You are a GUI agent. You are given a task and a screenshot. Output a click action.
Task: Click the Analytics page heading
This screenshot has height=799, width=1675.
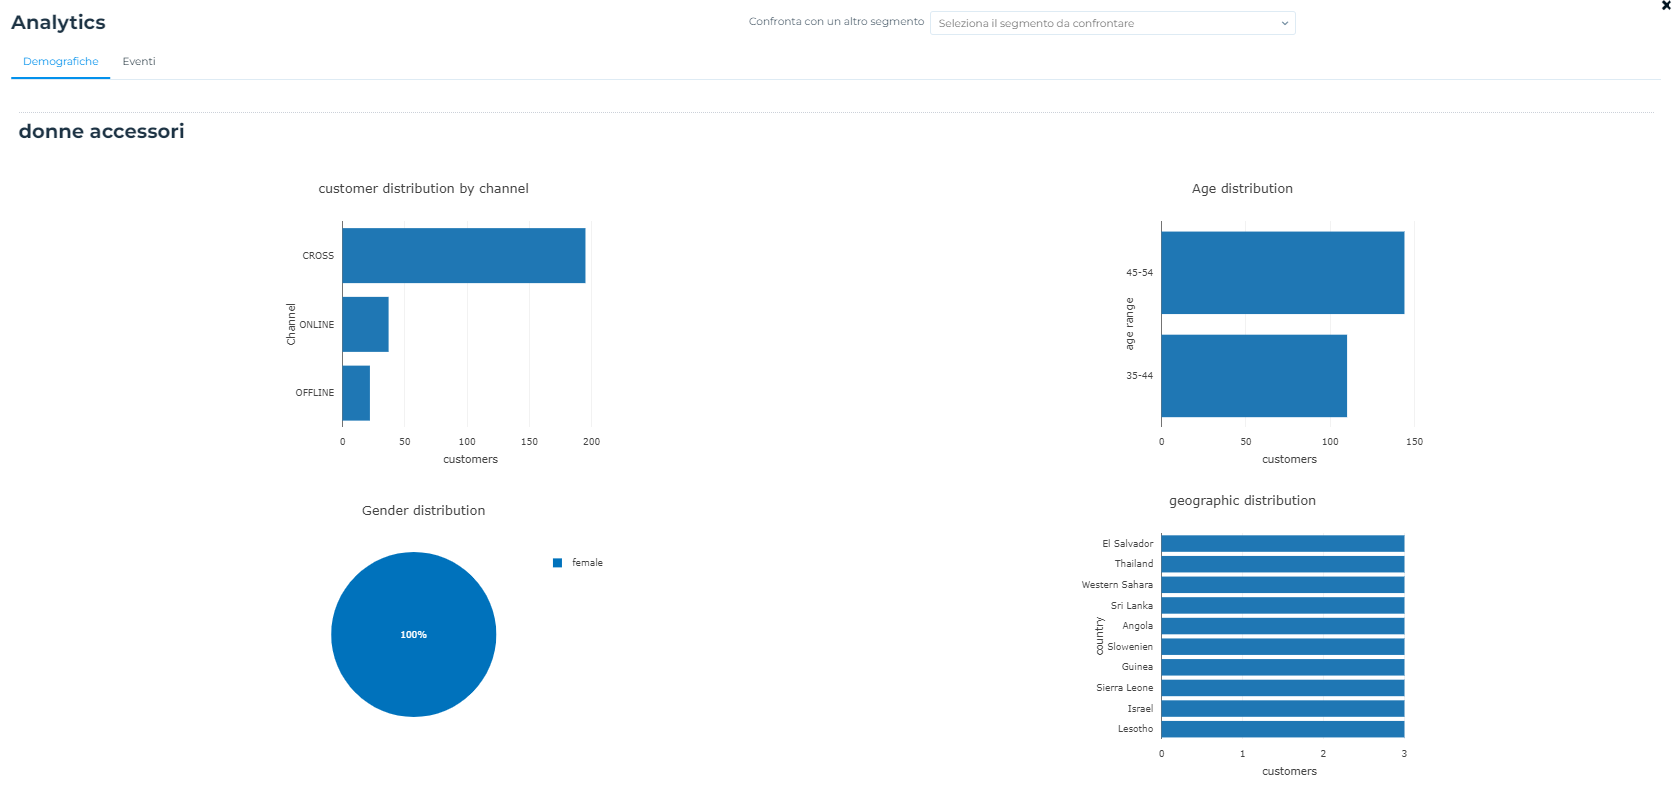(x=58, y=22)
